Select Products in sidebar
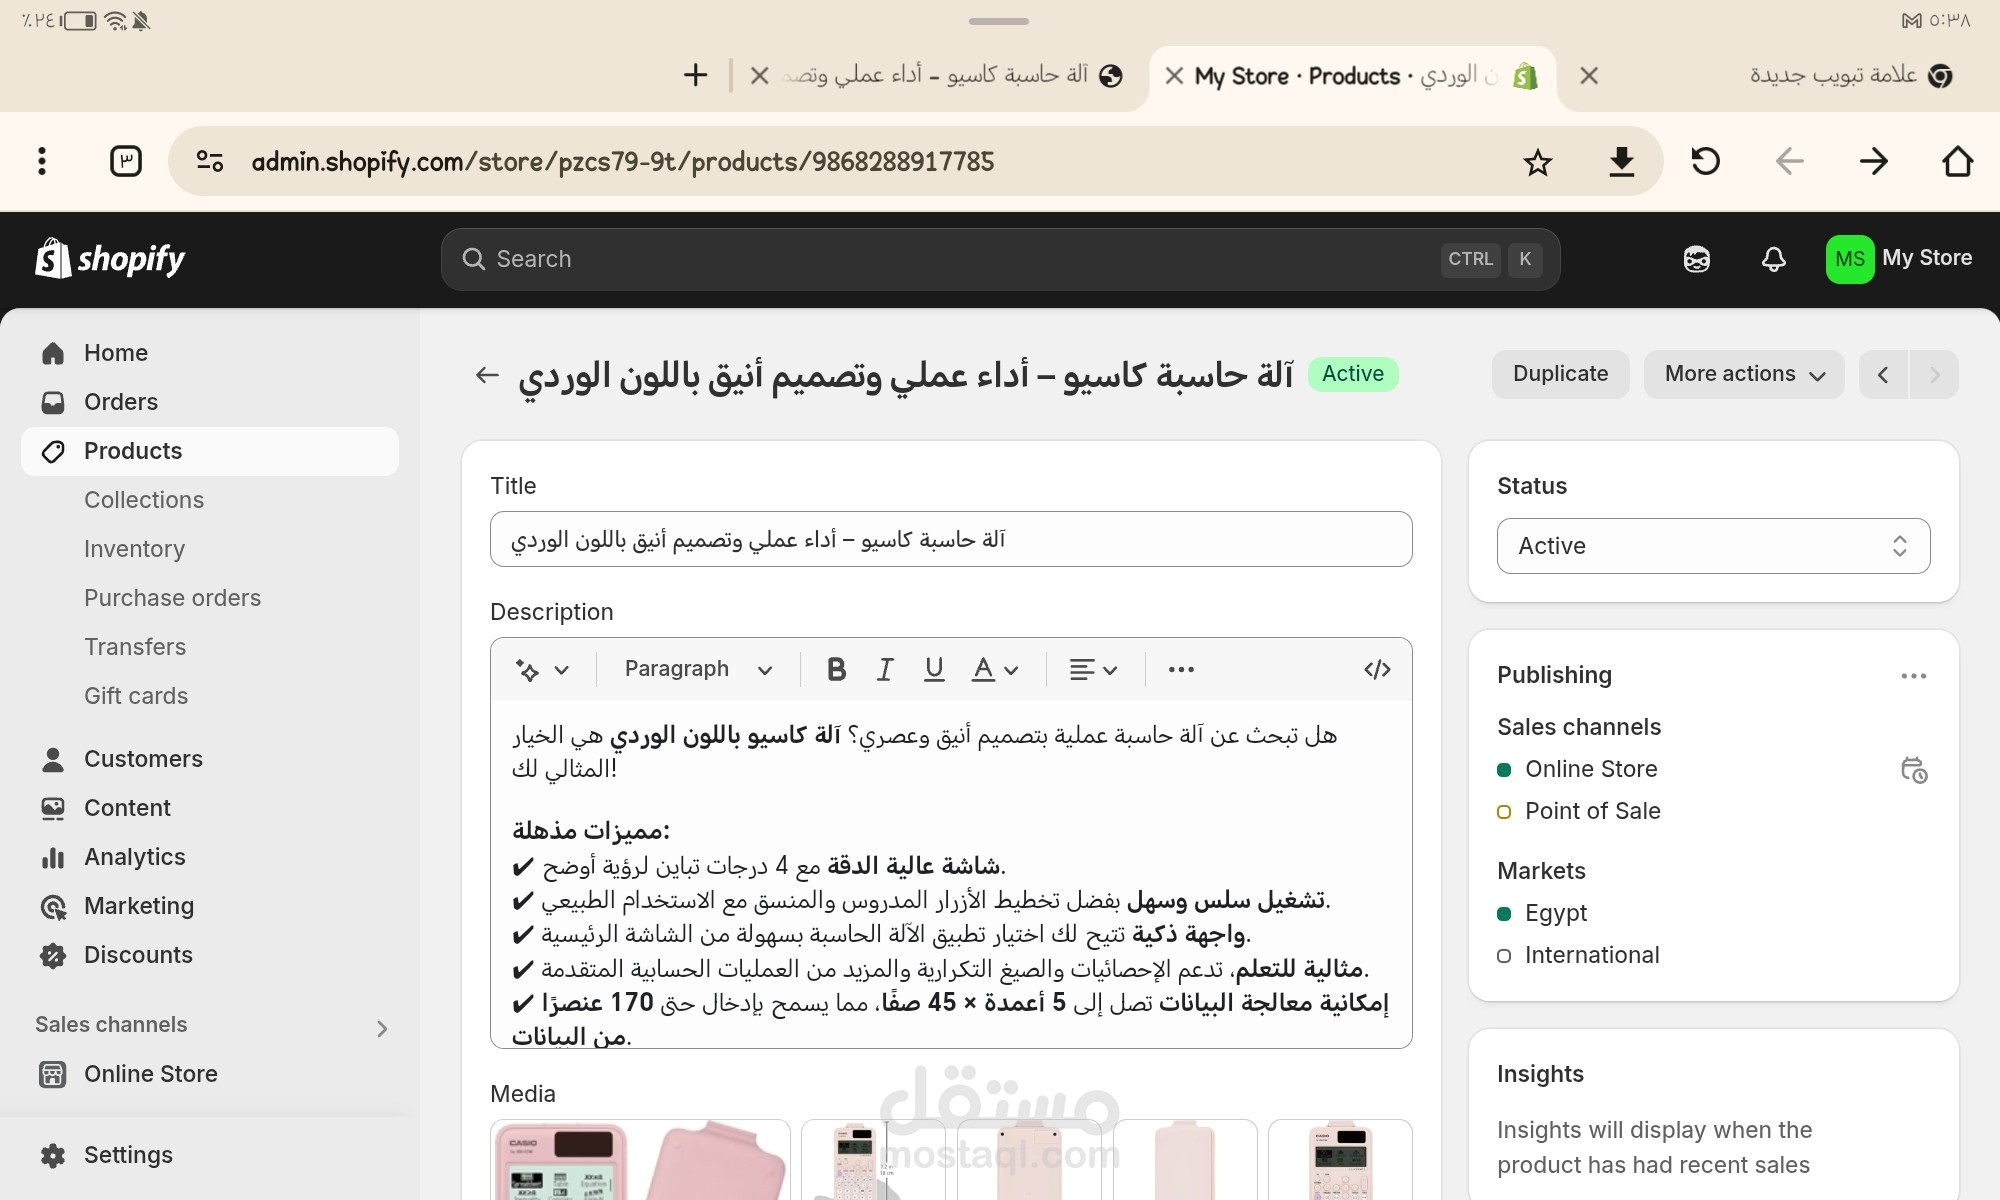Viewport: 2000px width, 1200px height. click(x=210, y=451)
